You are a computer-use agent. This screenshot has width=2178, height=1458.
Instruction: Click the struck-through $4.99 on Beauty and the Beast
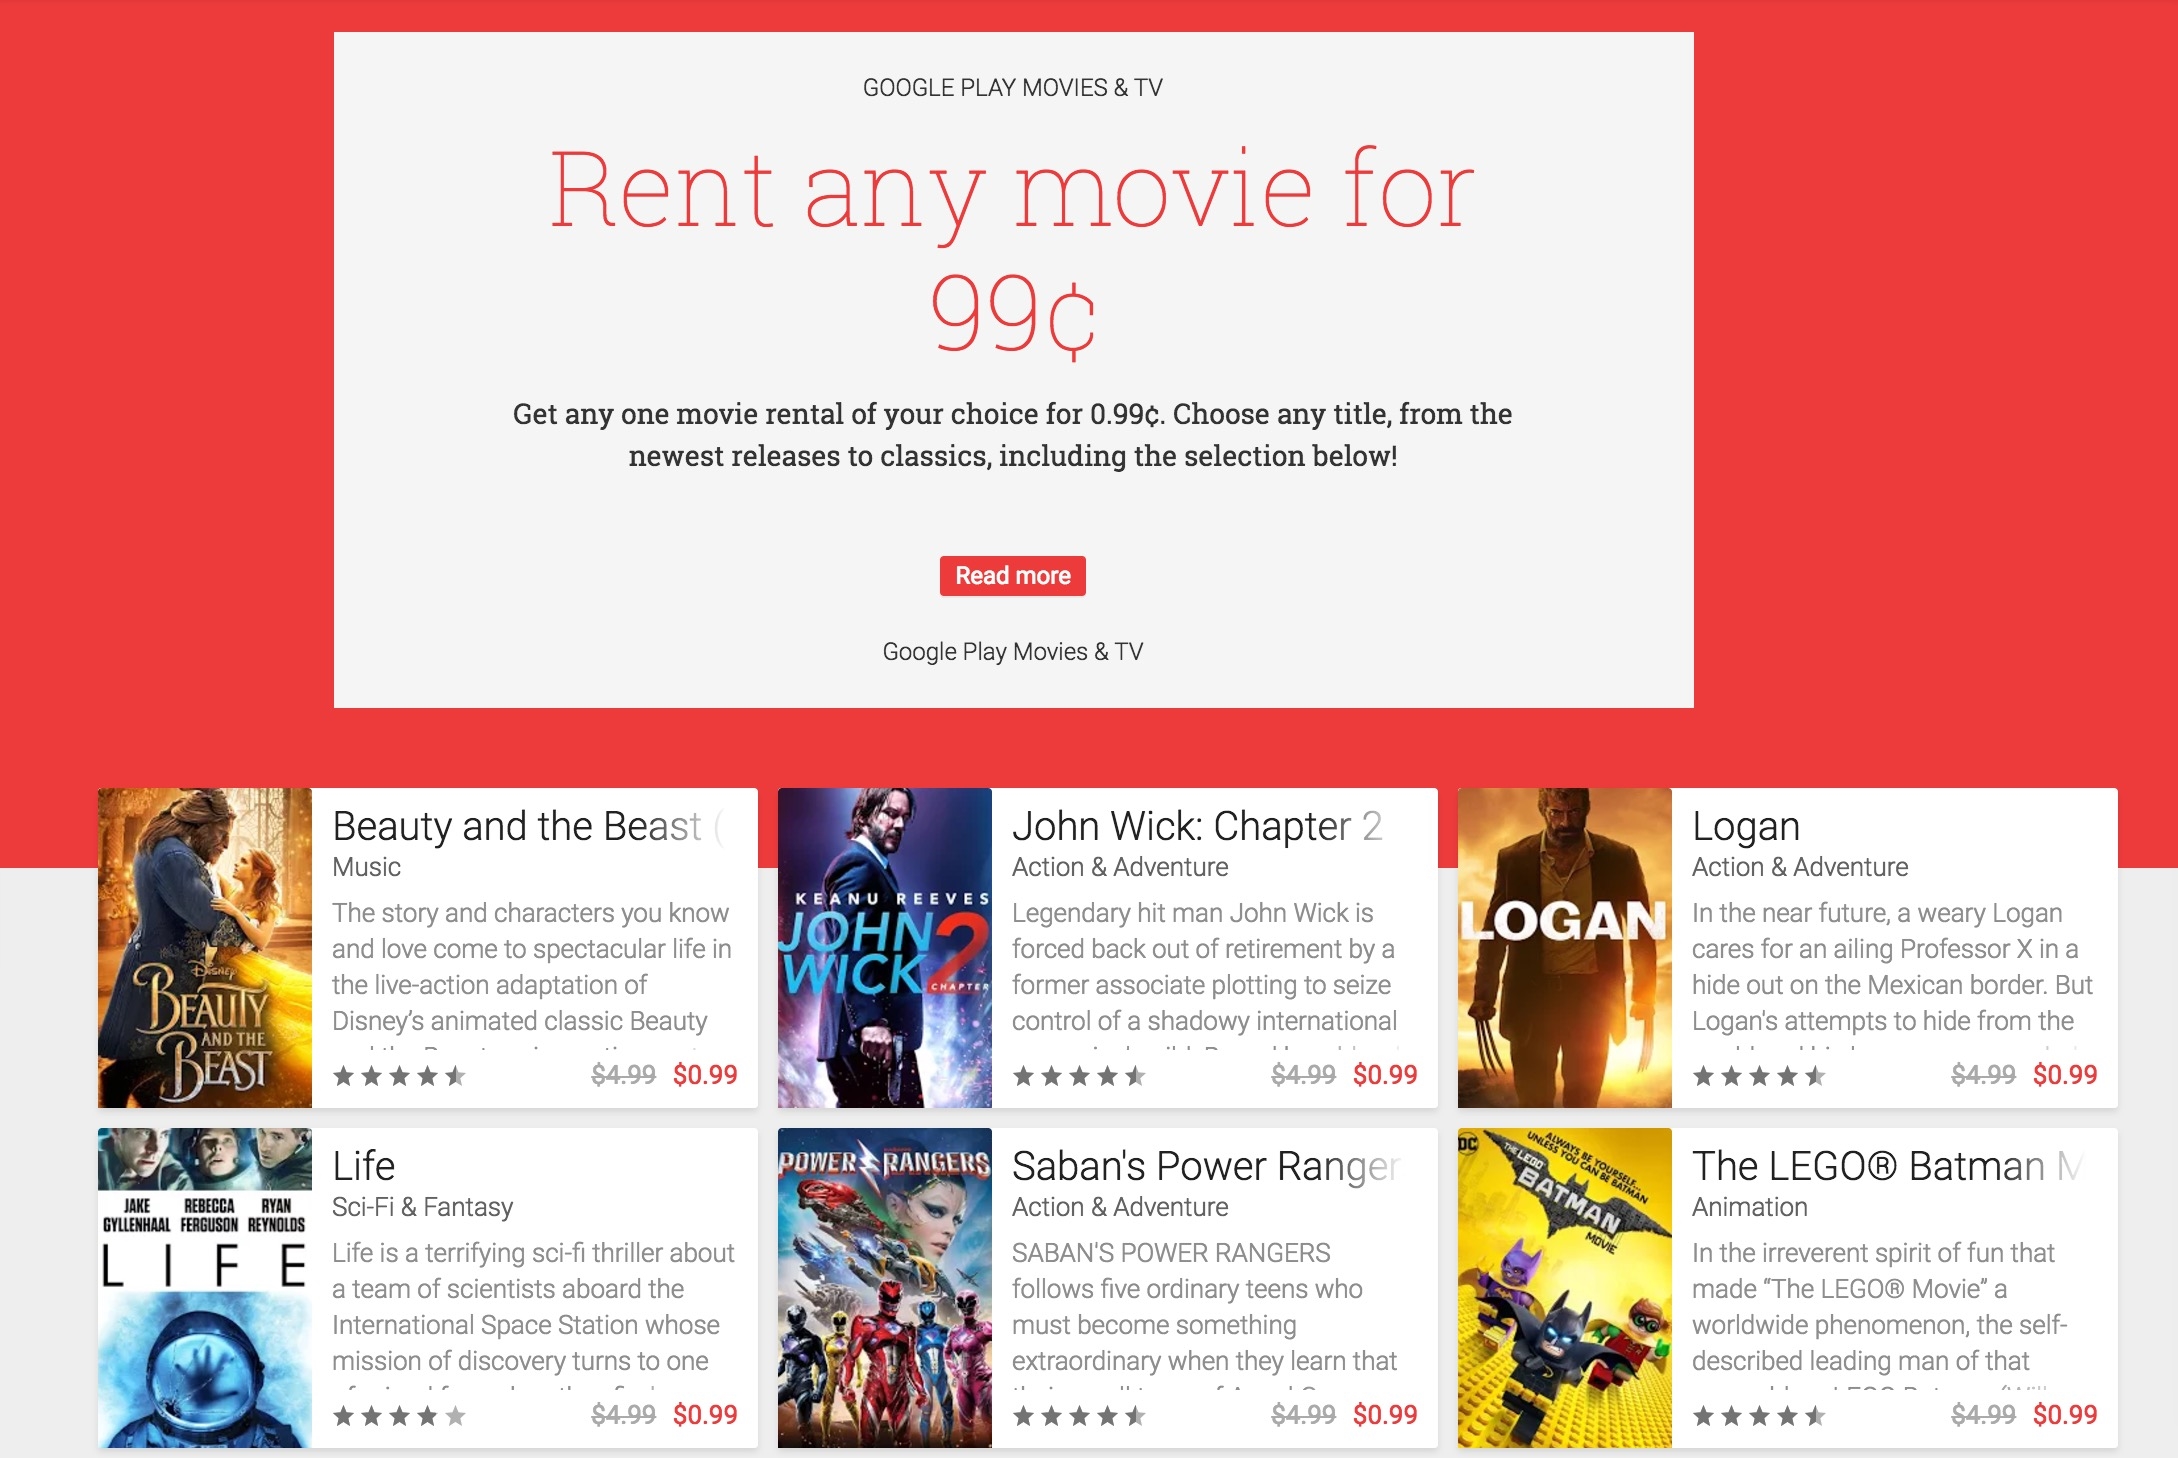(623, 1075)
